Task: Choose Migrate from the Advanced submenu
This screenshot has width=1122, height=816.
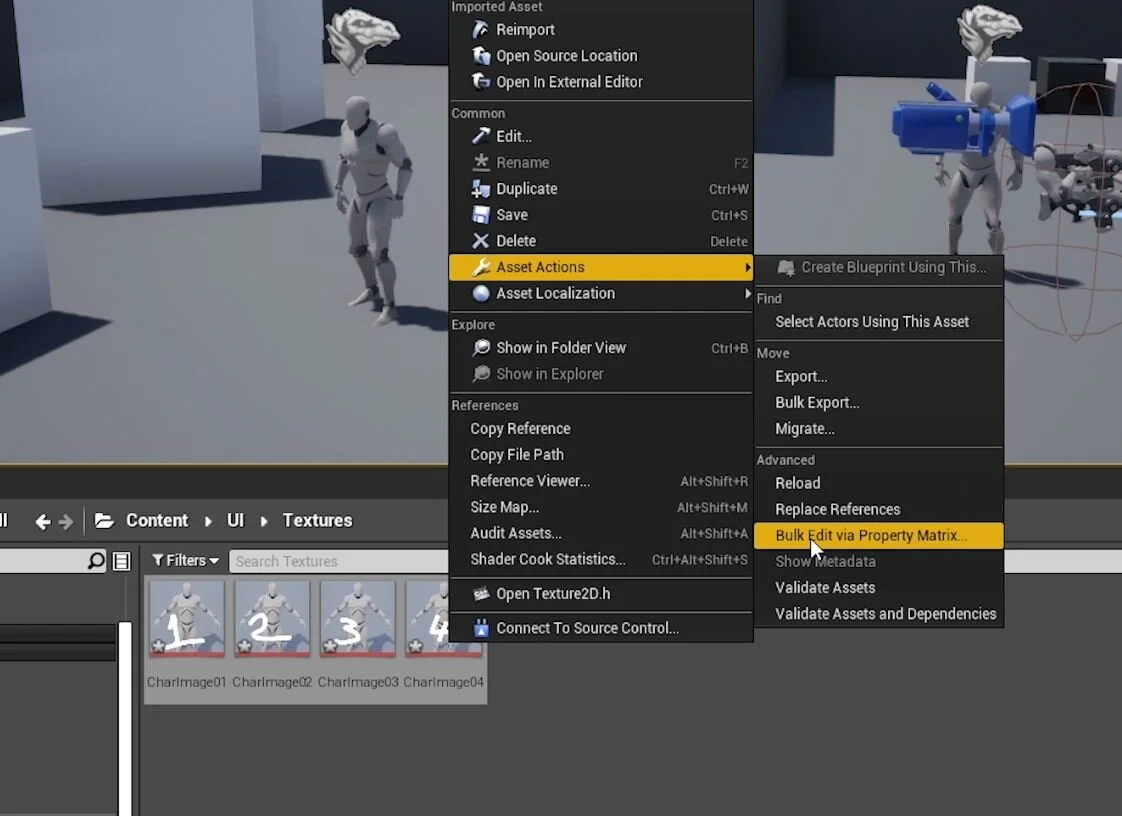Action: [804, 428]
